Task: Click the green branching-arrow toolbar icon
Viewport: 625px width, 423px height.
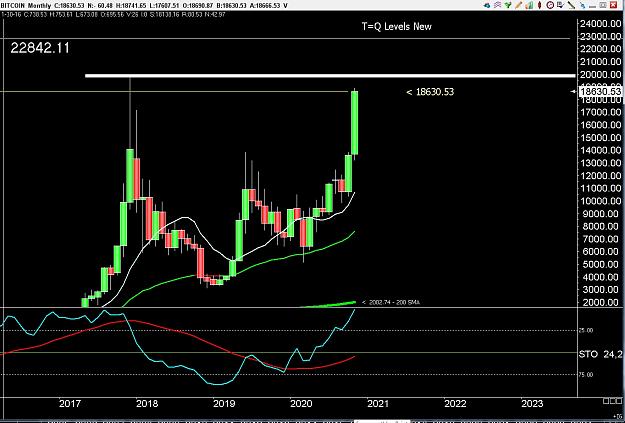Action: (508, 5)
